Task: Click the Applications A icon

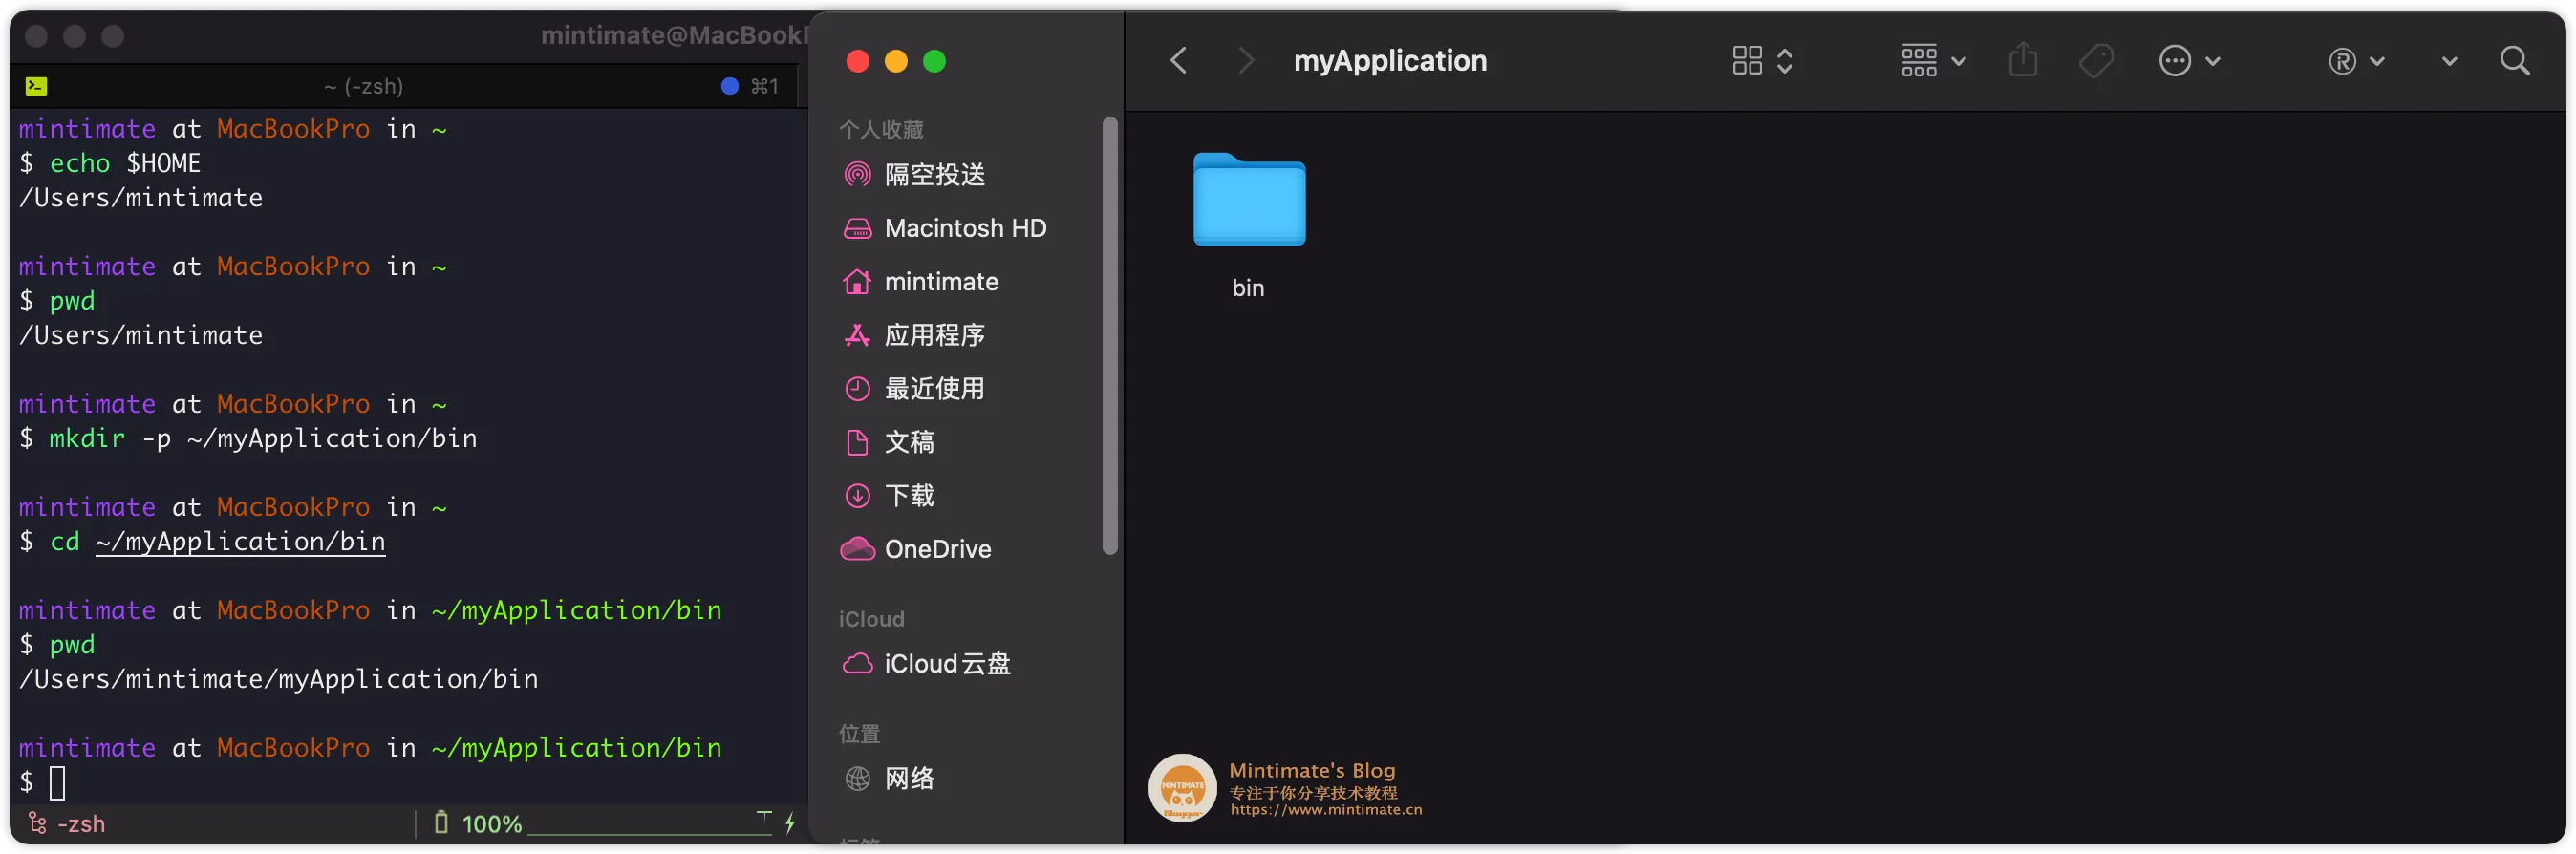Action: click(x=857, y=335)
